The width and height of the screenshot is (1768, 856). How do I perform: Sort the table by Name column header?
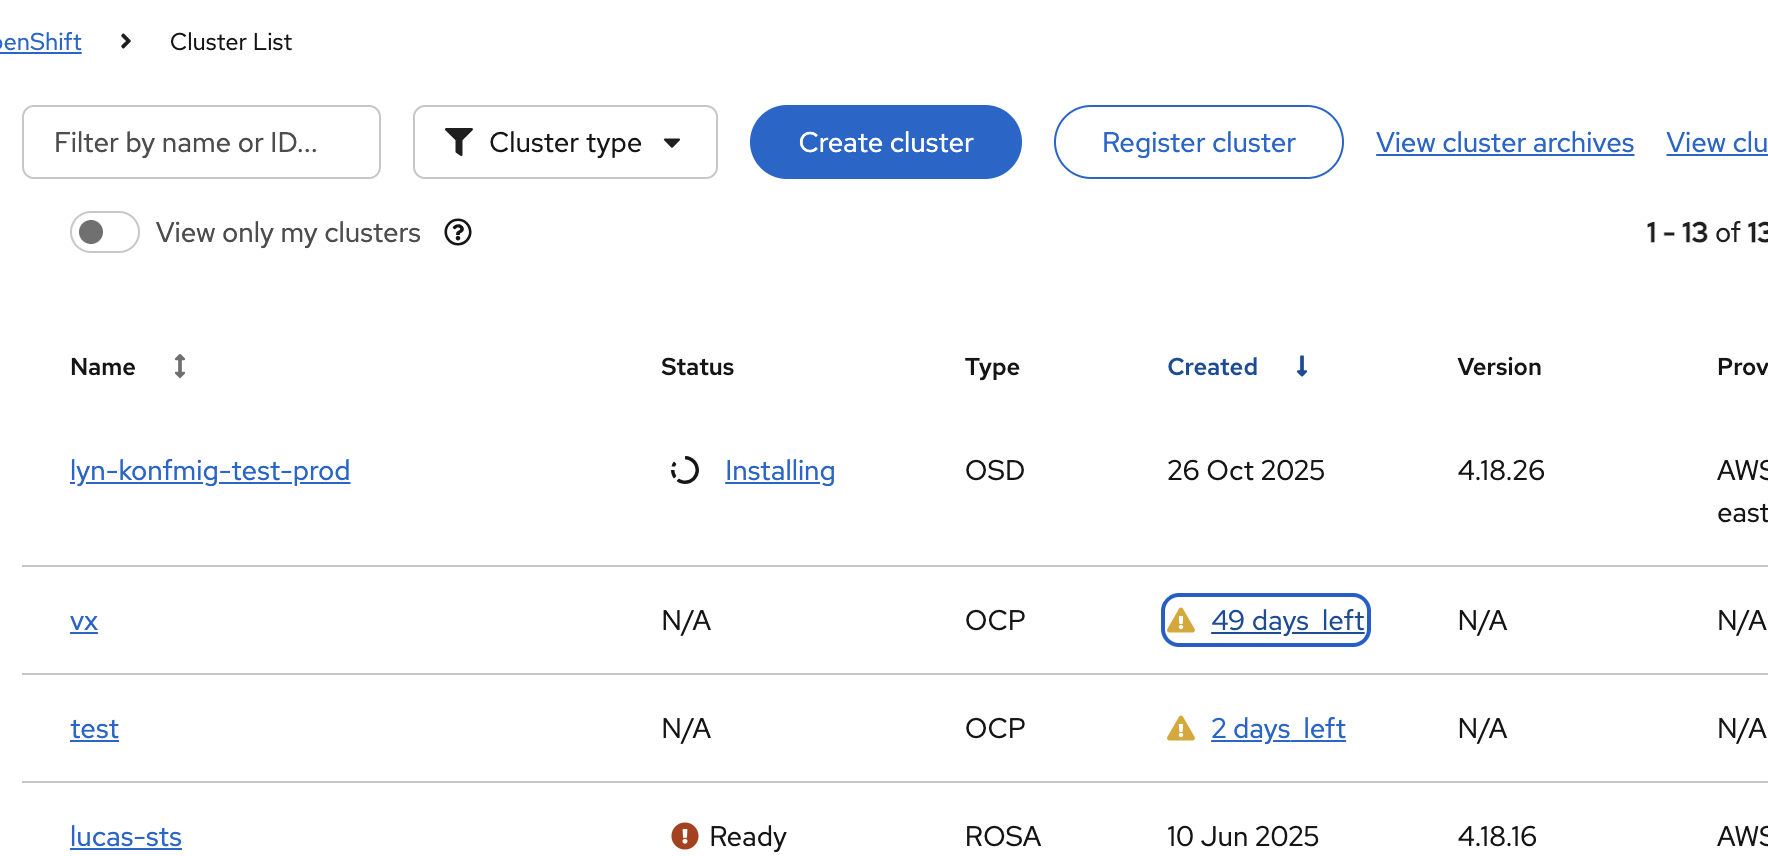103,367
